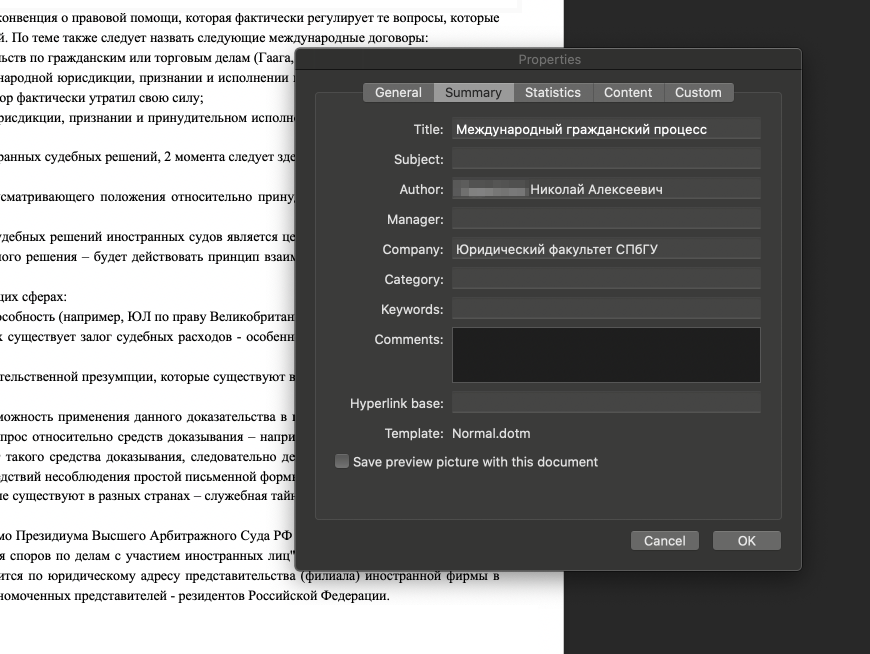Click the Hyperlink base field
870x654 pixels.
coord(606,403)
